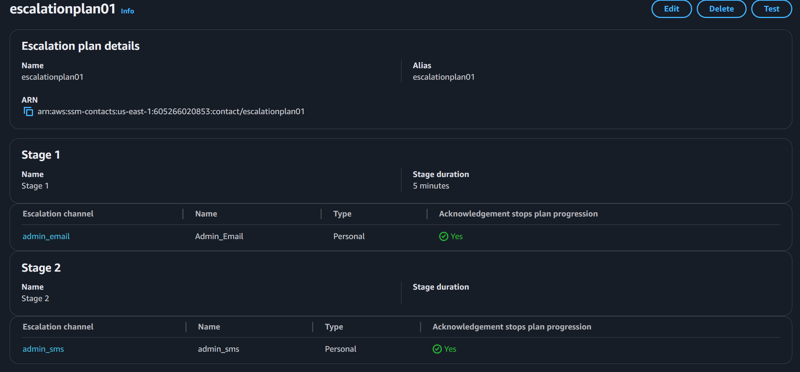Click Type column header in Stage 2 table
This screenshot has height=372, width=800.
tap(334, 327)
